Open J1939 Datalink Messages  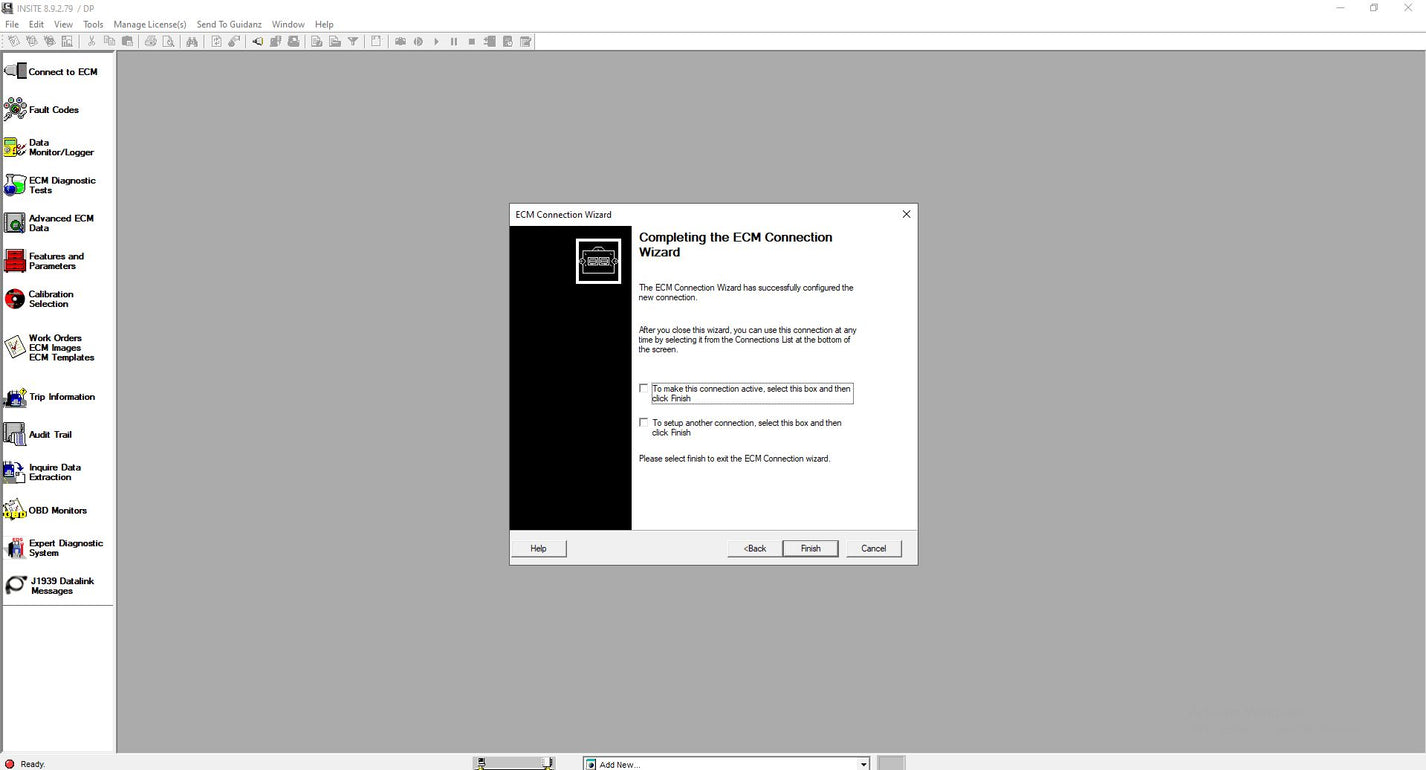(x=15, y=586)
